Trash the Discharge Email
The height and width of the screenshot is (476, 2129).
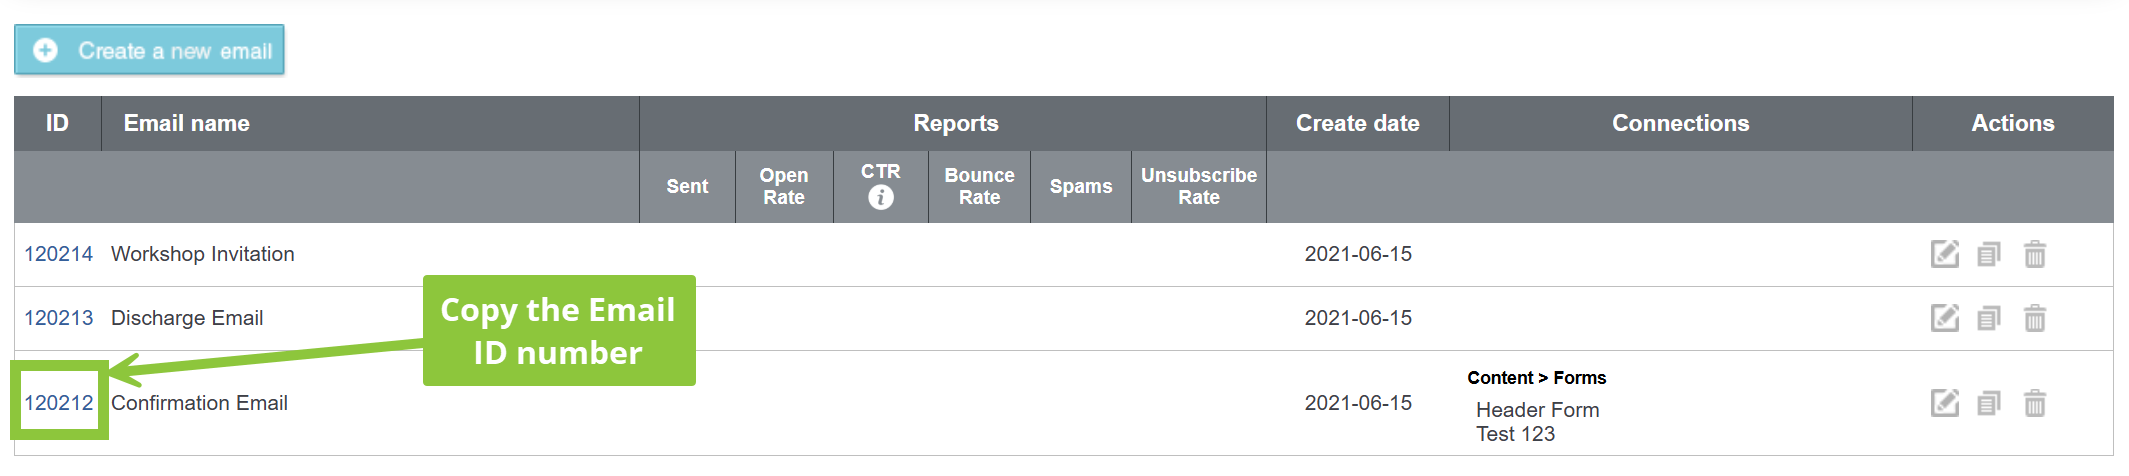tap(2034, 318)
